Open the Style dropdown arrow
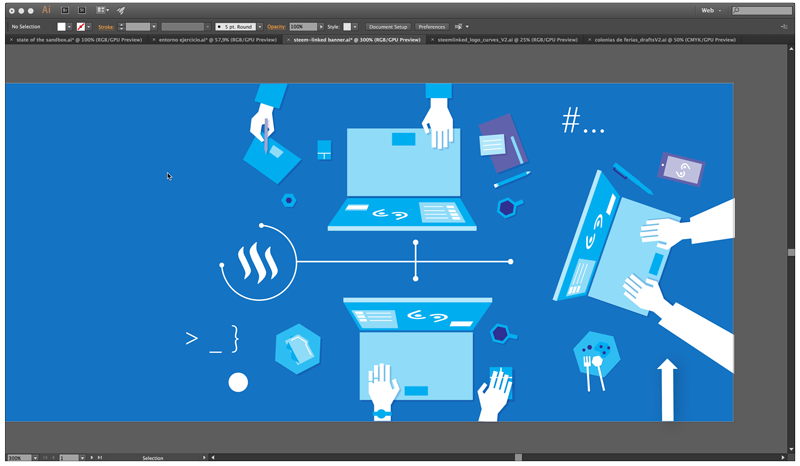This screenshot has width=800, height=466. click(x=355, y=27)
